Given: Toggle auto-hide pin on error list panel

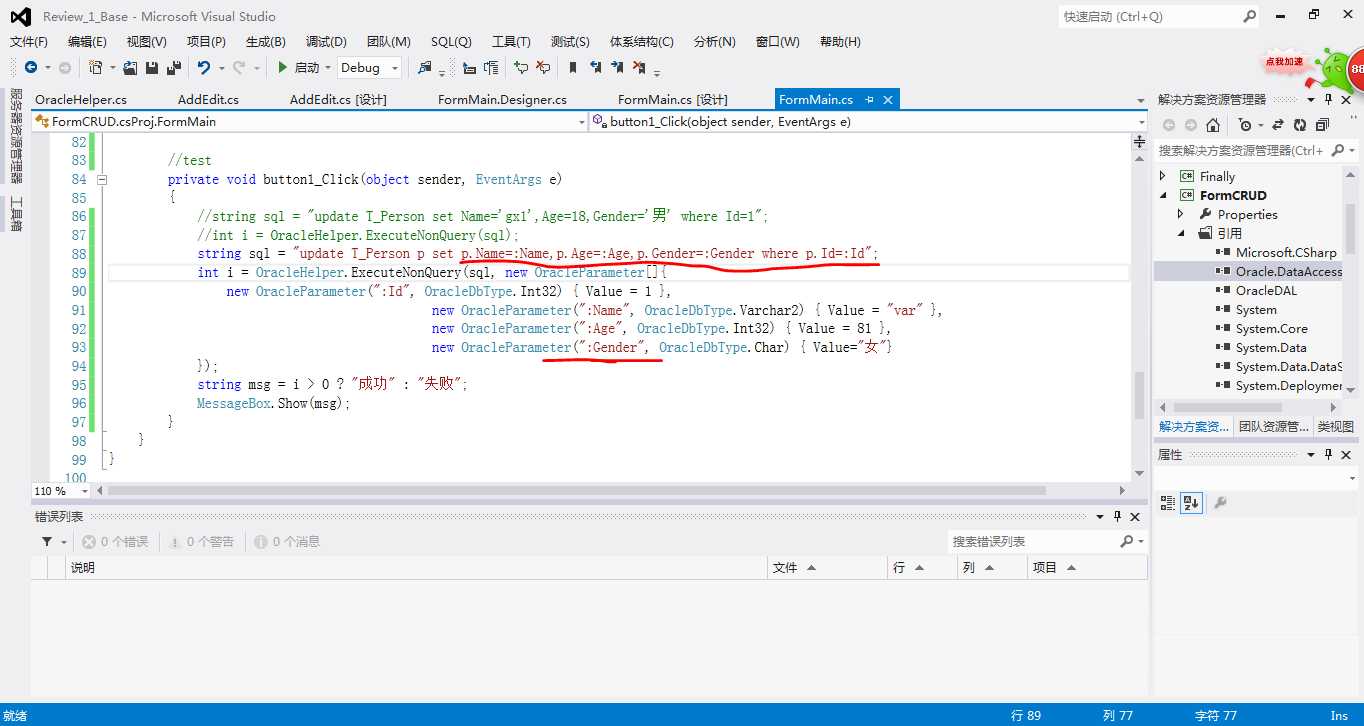Looking at the screenshot, I should [1118, 516].
